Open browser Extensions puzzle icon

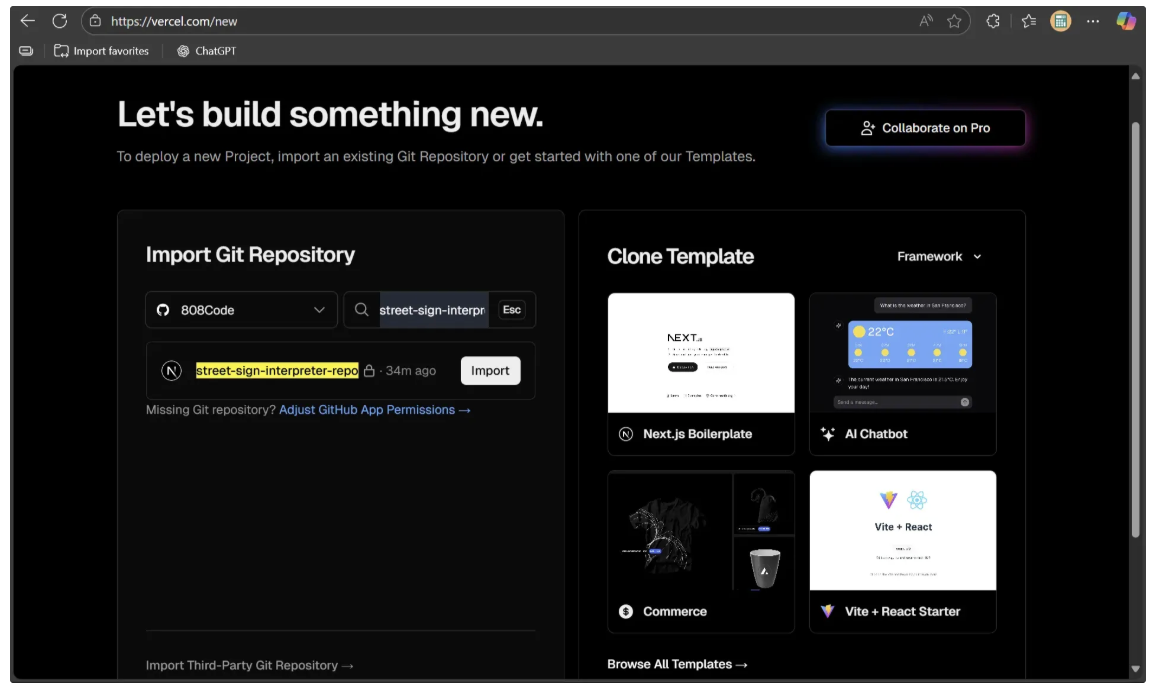[x=993, y=21]
